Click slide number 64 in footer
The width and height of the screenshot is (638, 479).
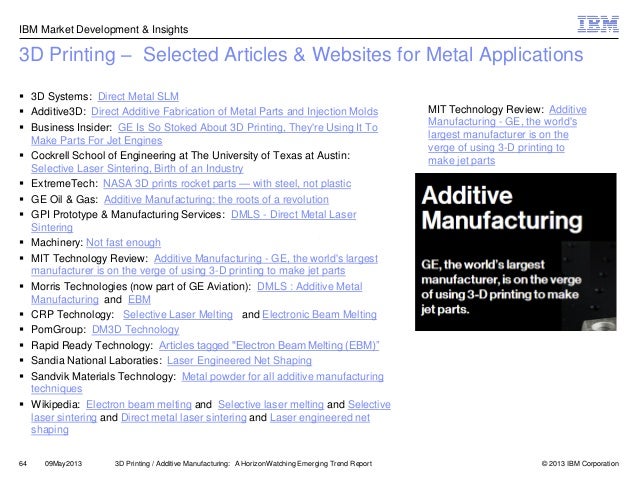point(23,464)
